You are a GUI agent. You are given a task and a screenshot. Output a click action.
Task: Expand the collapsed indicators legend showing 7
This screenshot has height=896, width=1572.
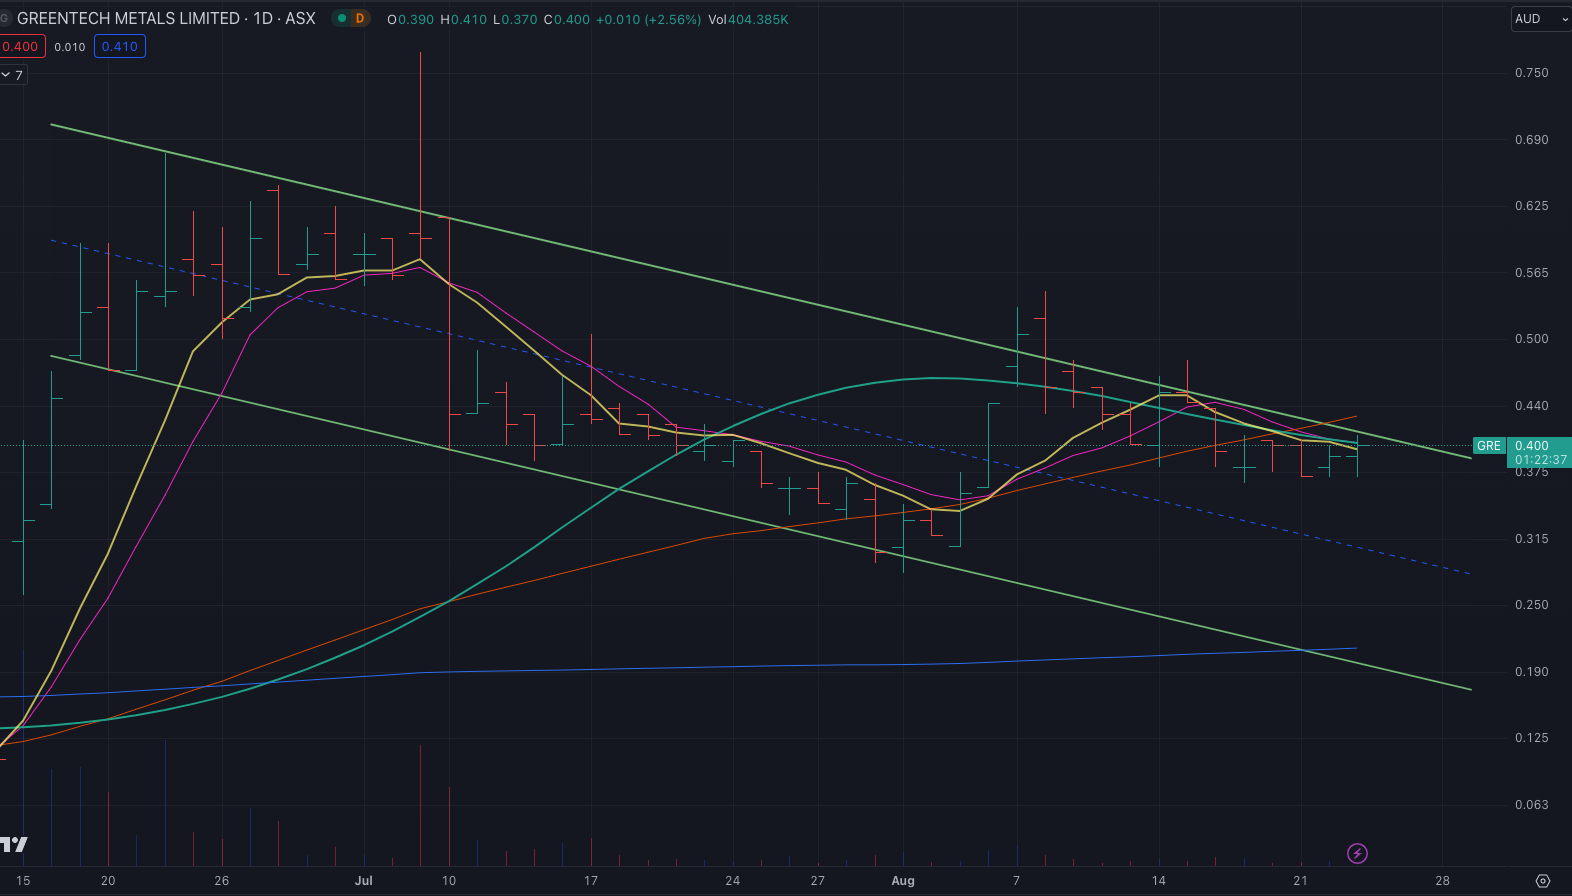(13, 75)
